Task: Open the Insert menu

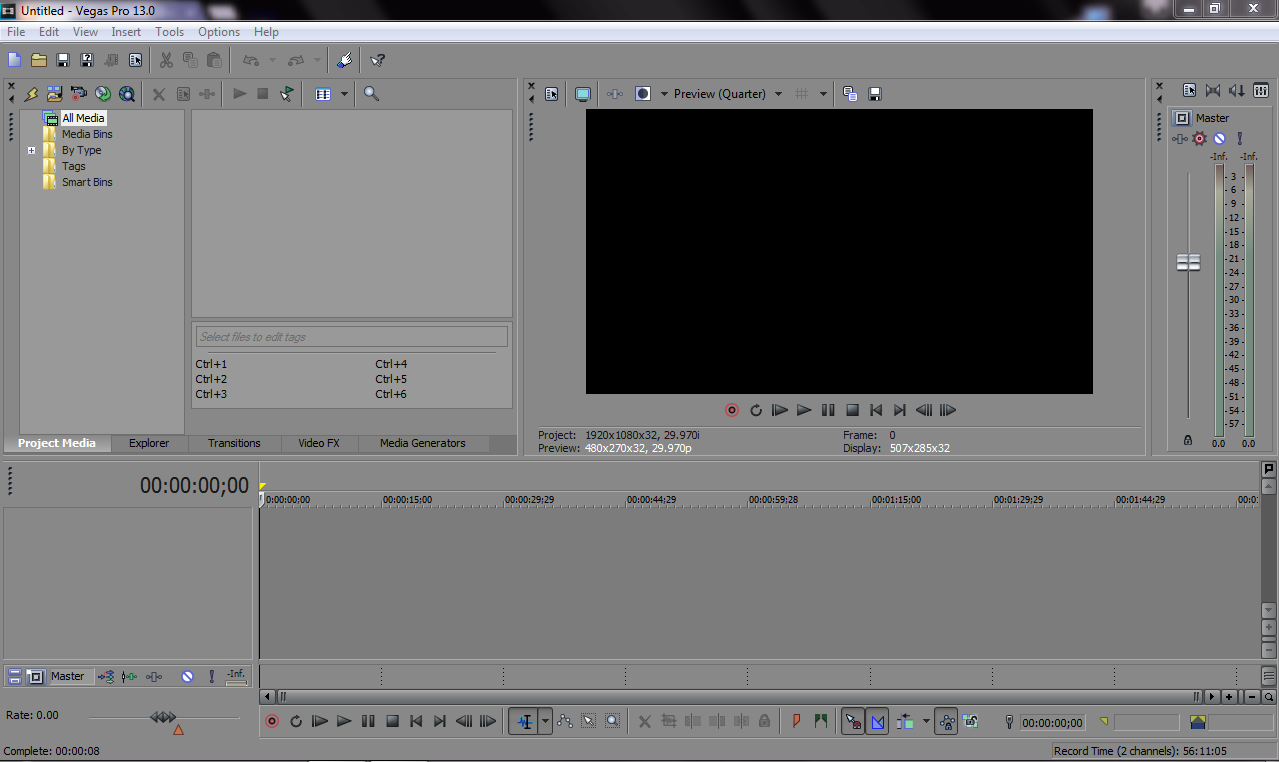Action: tap(126, 32)
